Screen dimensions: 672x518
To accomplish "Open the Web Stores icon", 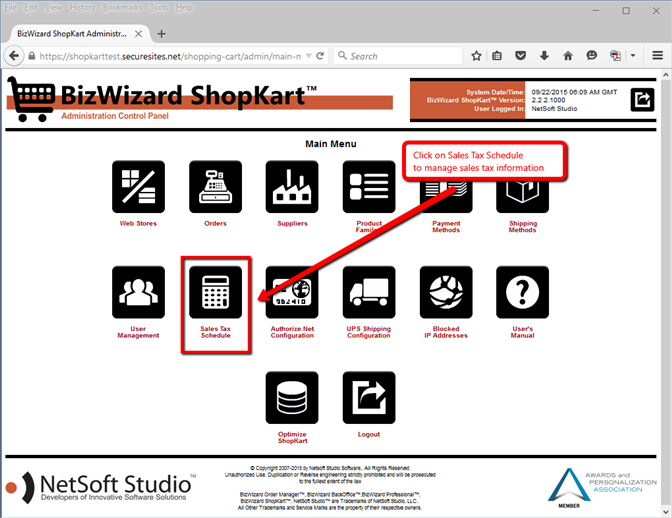I will point(138,187).
